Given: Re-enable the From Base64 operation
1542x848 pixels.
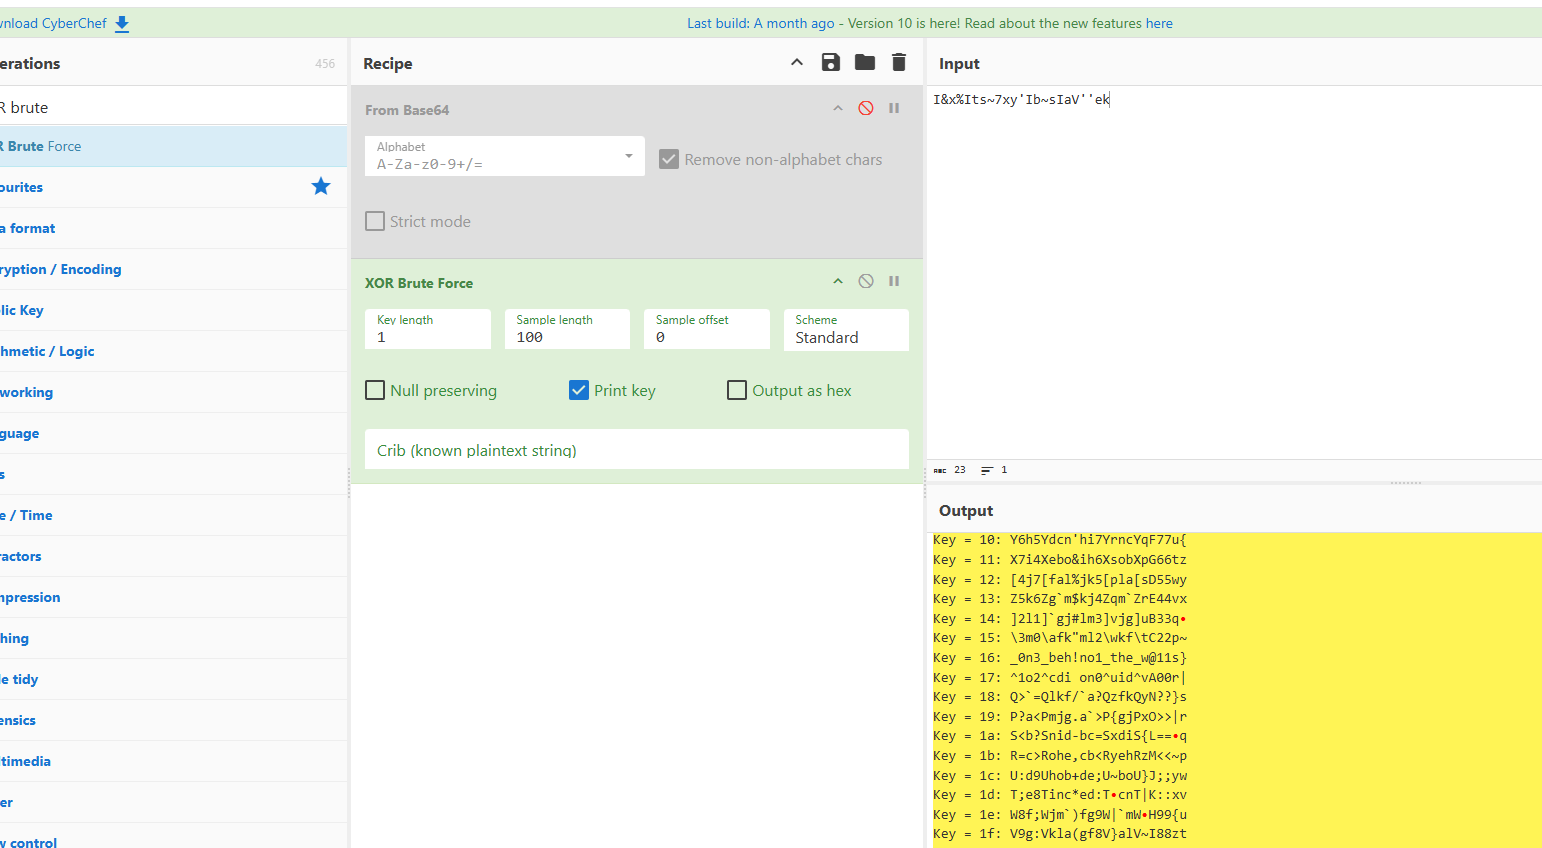Looking at the screenshot, I should (x=866, y=108).
